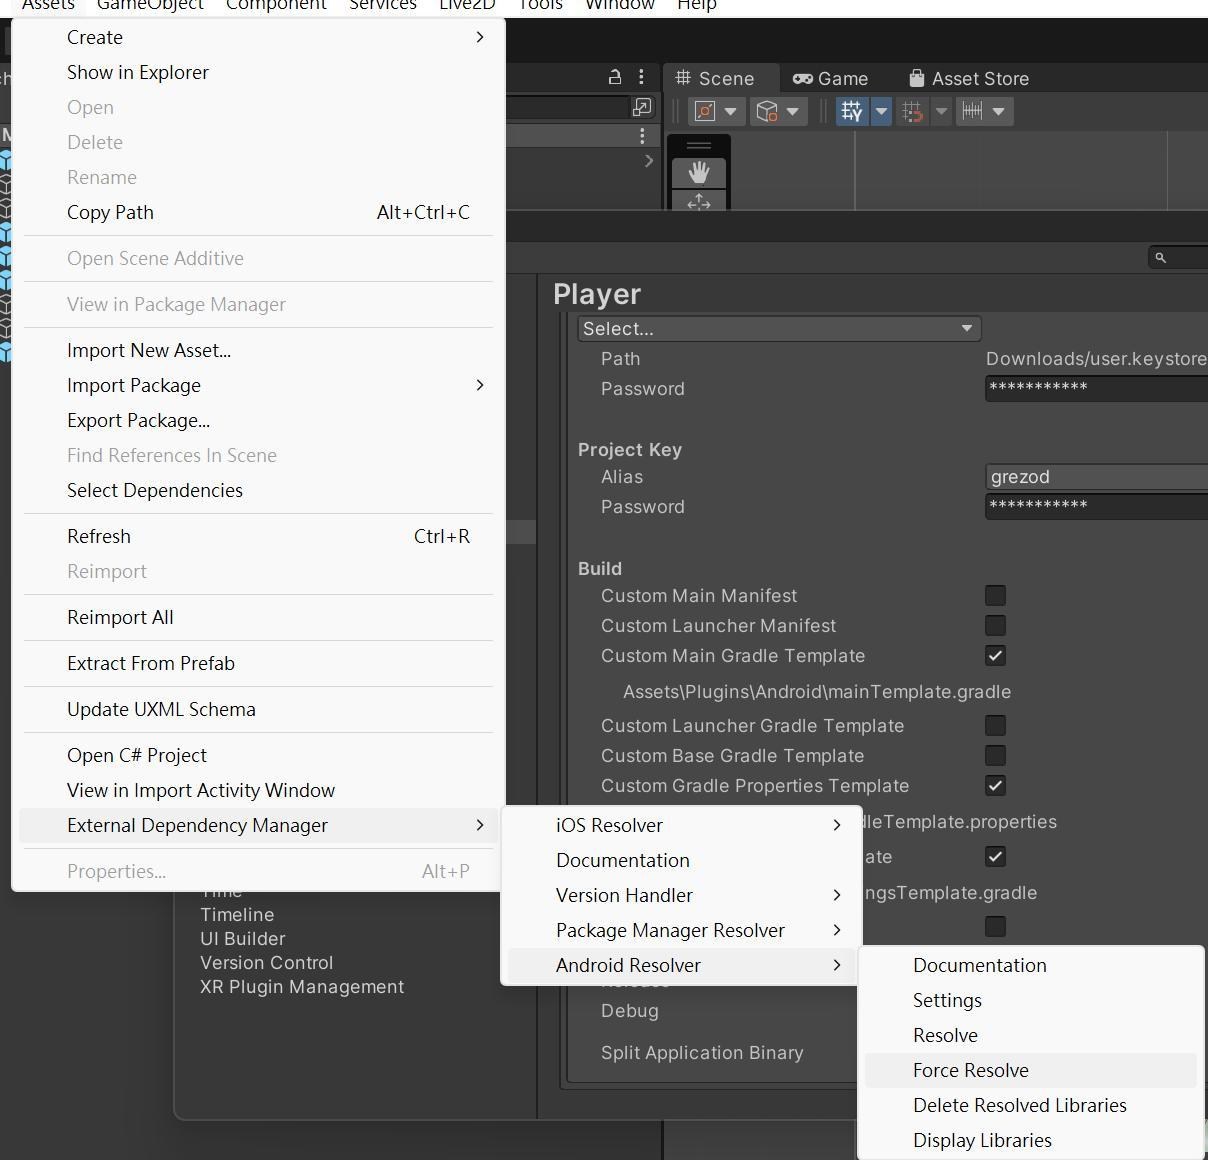1208x1160 pixels.
Task: Click the grid snapping magnet icon
Action: tap(912, 111)
